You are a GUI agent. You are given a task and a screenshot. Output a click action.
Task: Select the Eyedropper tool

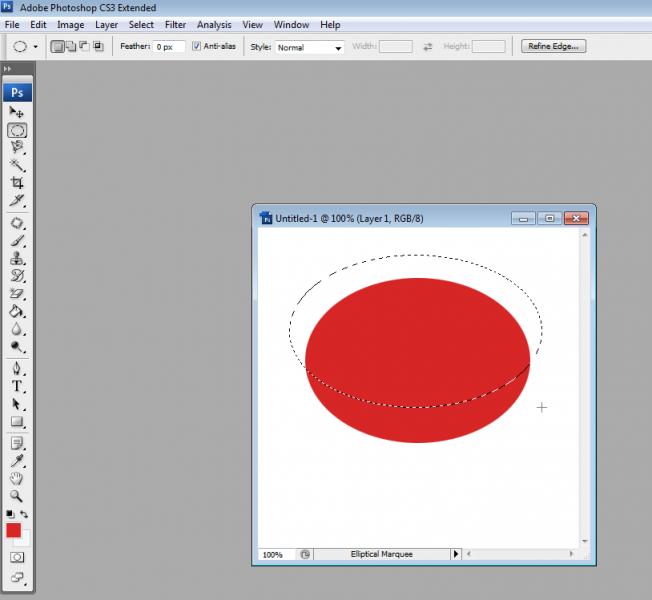[17, 461]
